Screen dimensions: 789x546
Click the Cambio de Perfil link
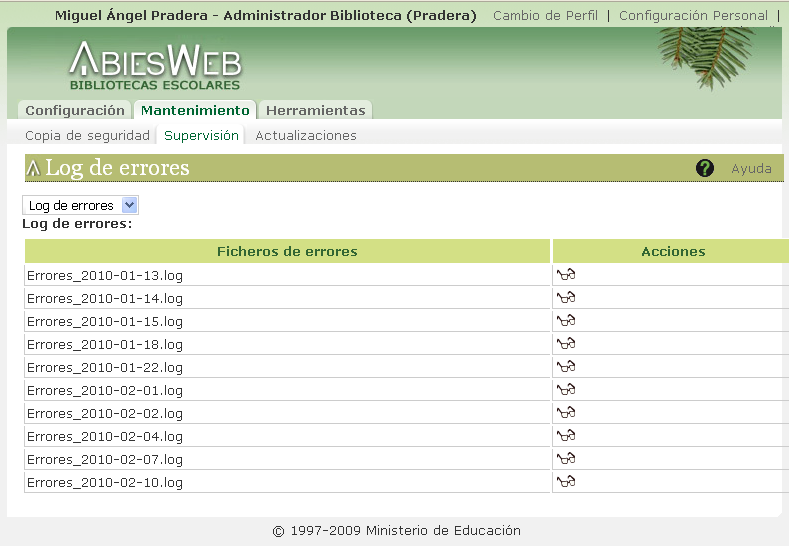545,16
